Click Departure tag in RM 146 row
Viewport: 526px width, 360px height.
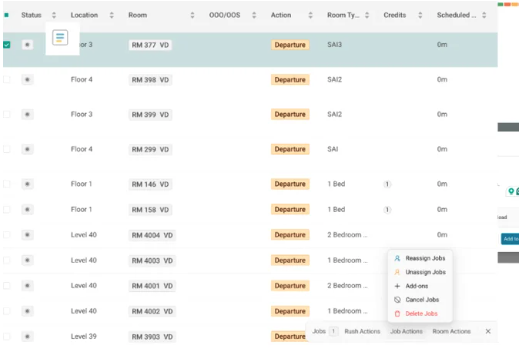290,184
